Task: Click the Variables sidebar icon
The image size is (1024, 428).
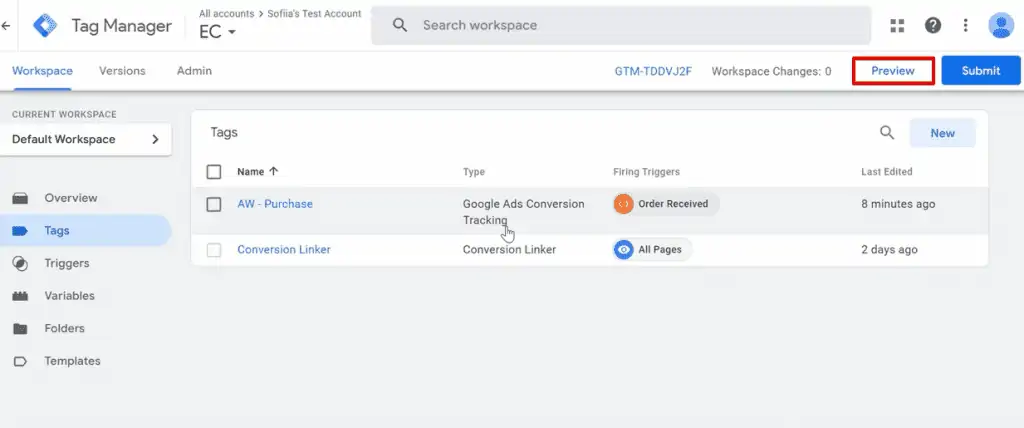Action: (x=20, y=296)
